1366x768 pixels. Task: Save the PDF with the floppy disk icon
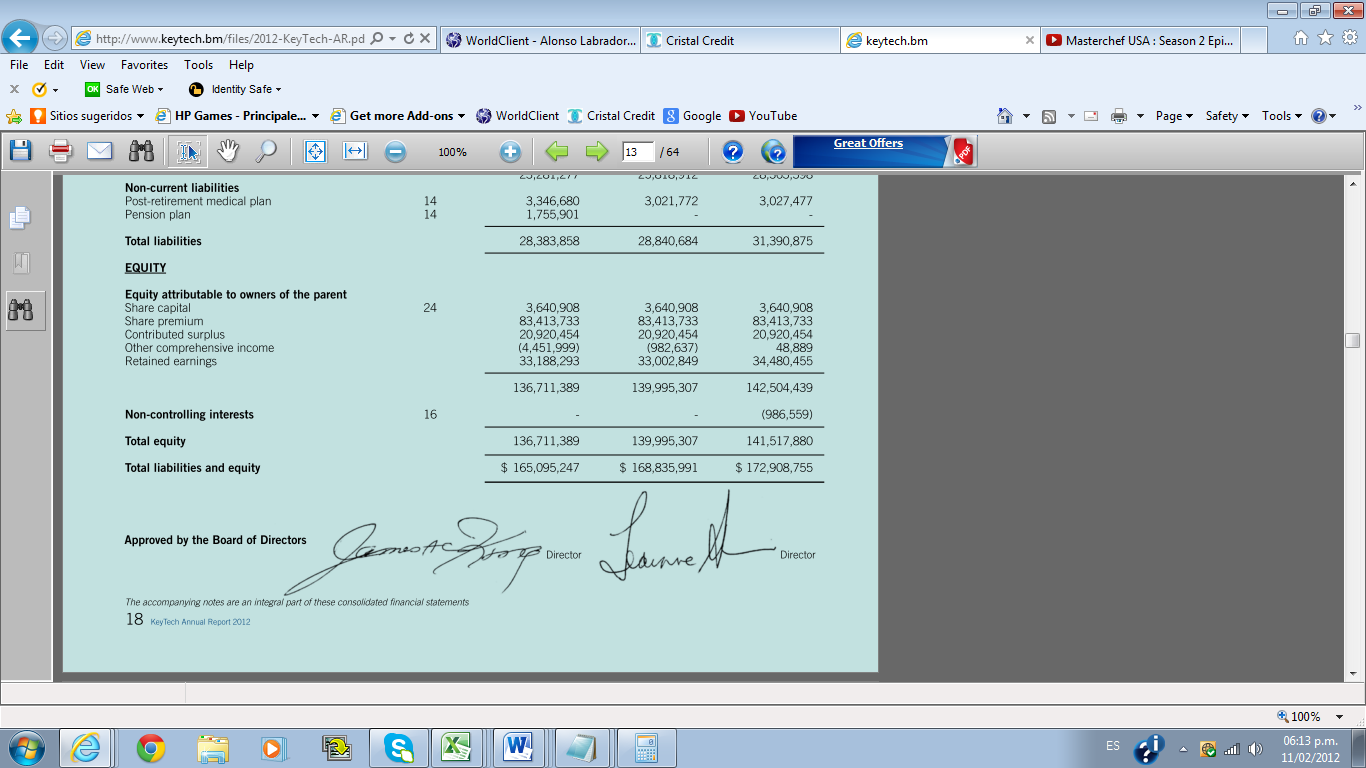click(20, 151)
